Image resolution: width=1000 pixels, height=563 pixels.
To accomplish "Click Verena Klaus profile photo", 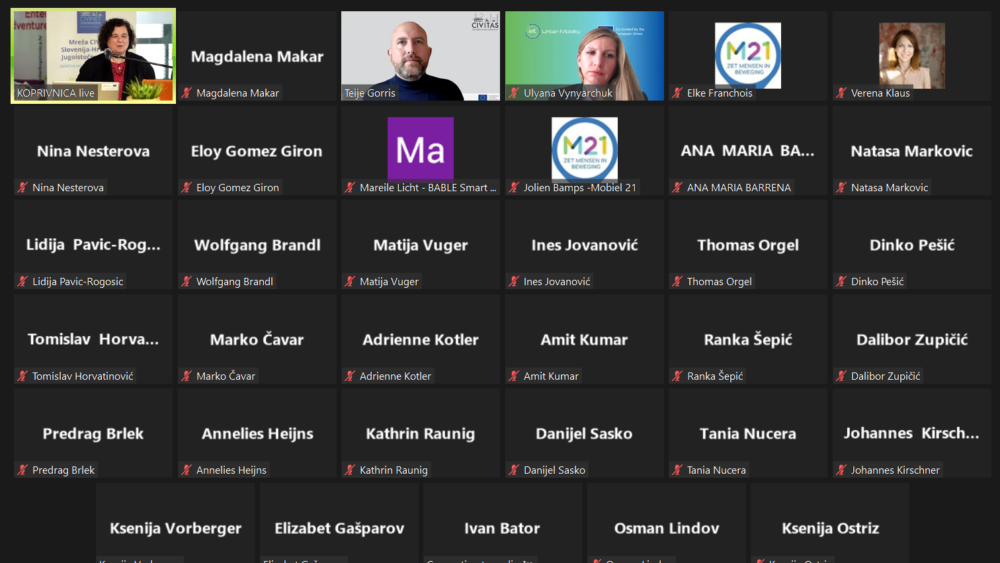I will point(912,55).
